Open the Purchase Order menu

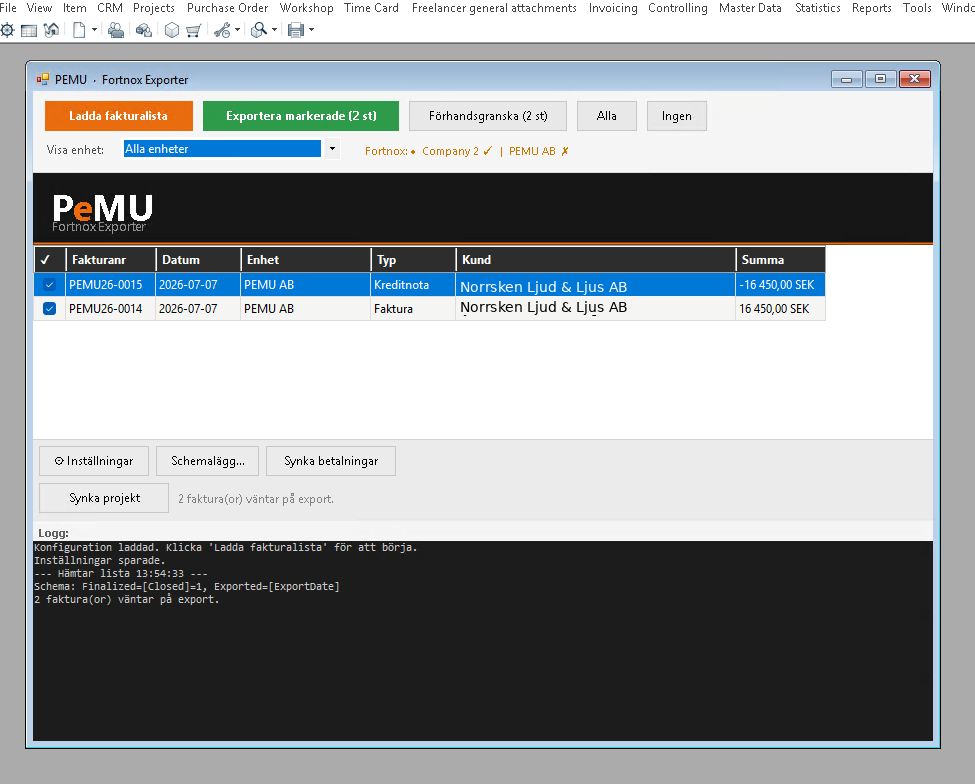tap(228, 8)
